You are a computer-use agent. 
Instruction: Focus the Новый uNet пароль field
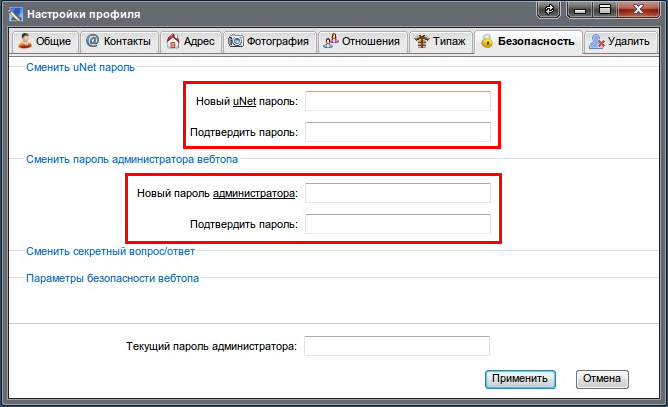pos(397,101)
